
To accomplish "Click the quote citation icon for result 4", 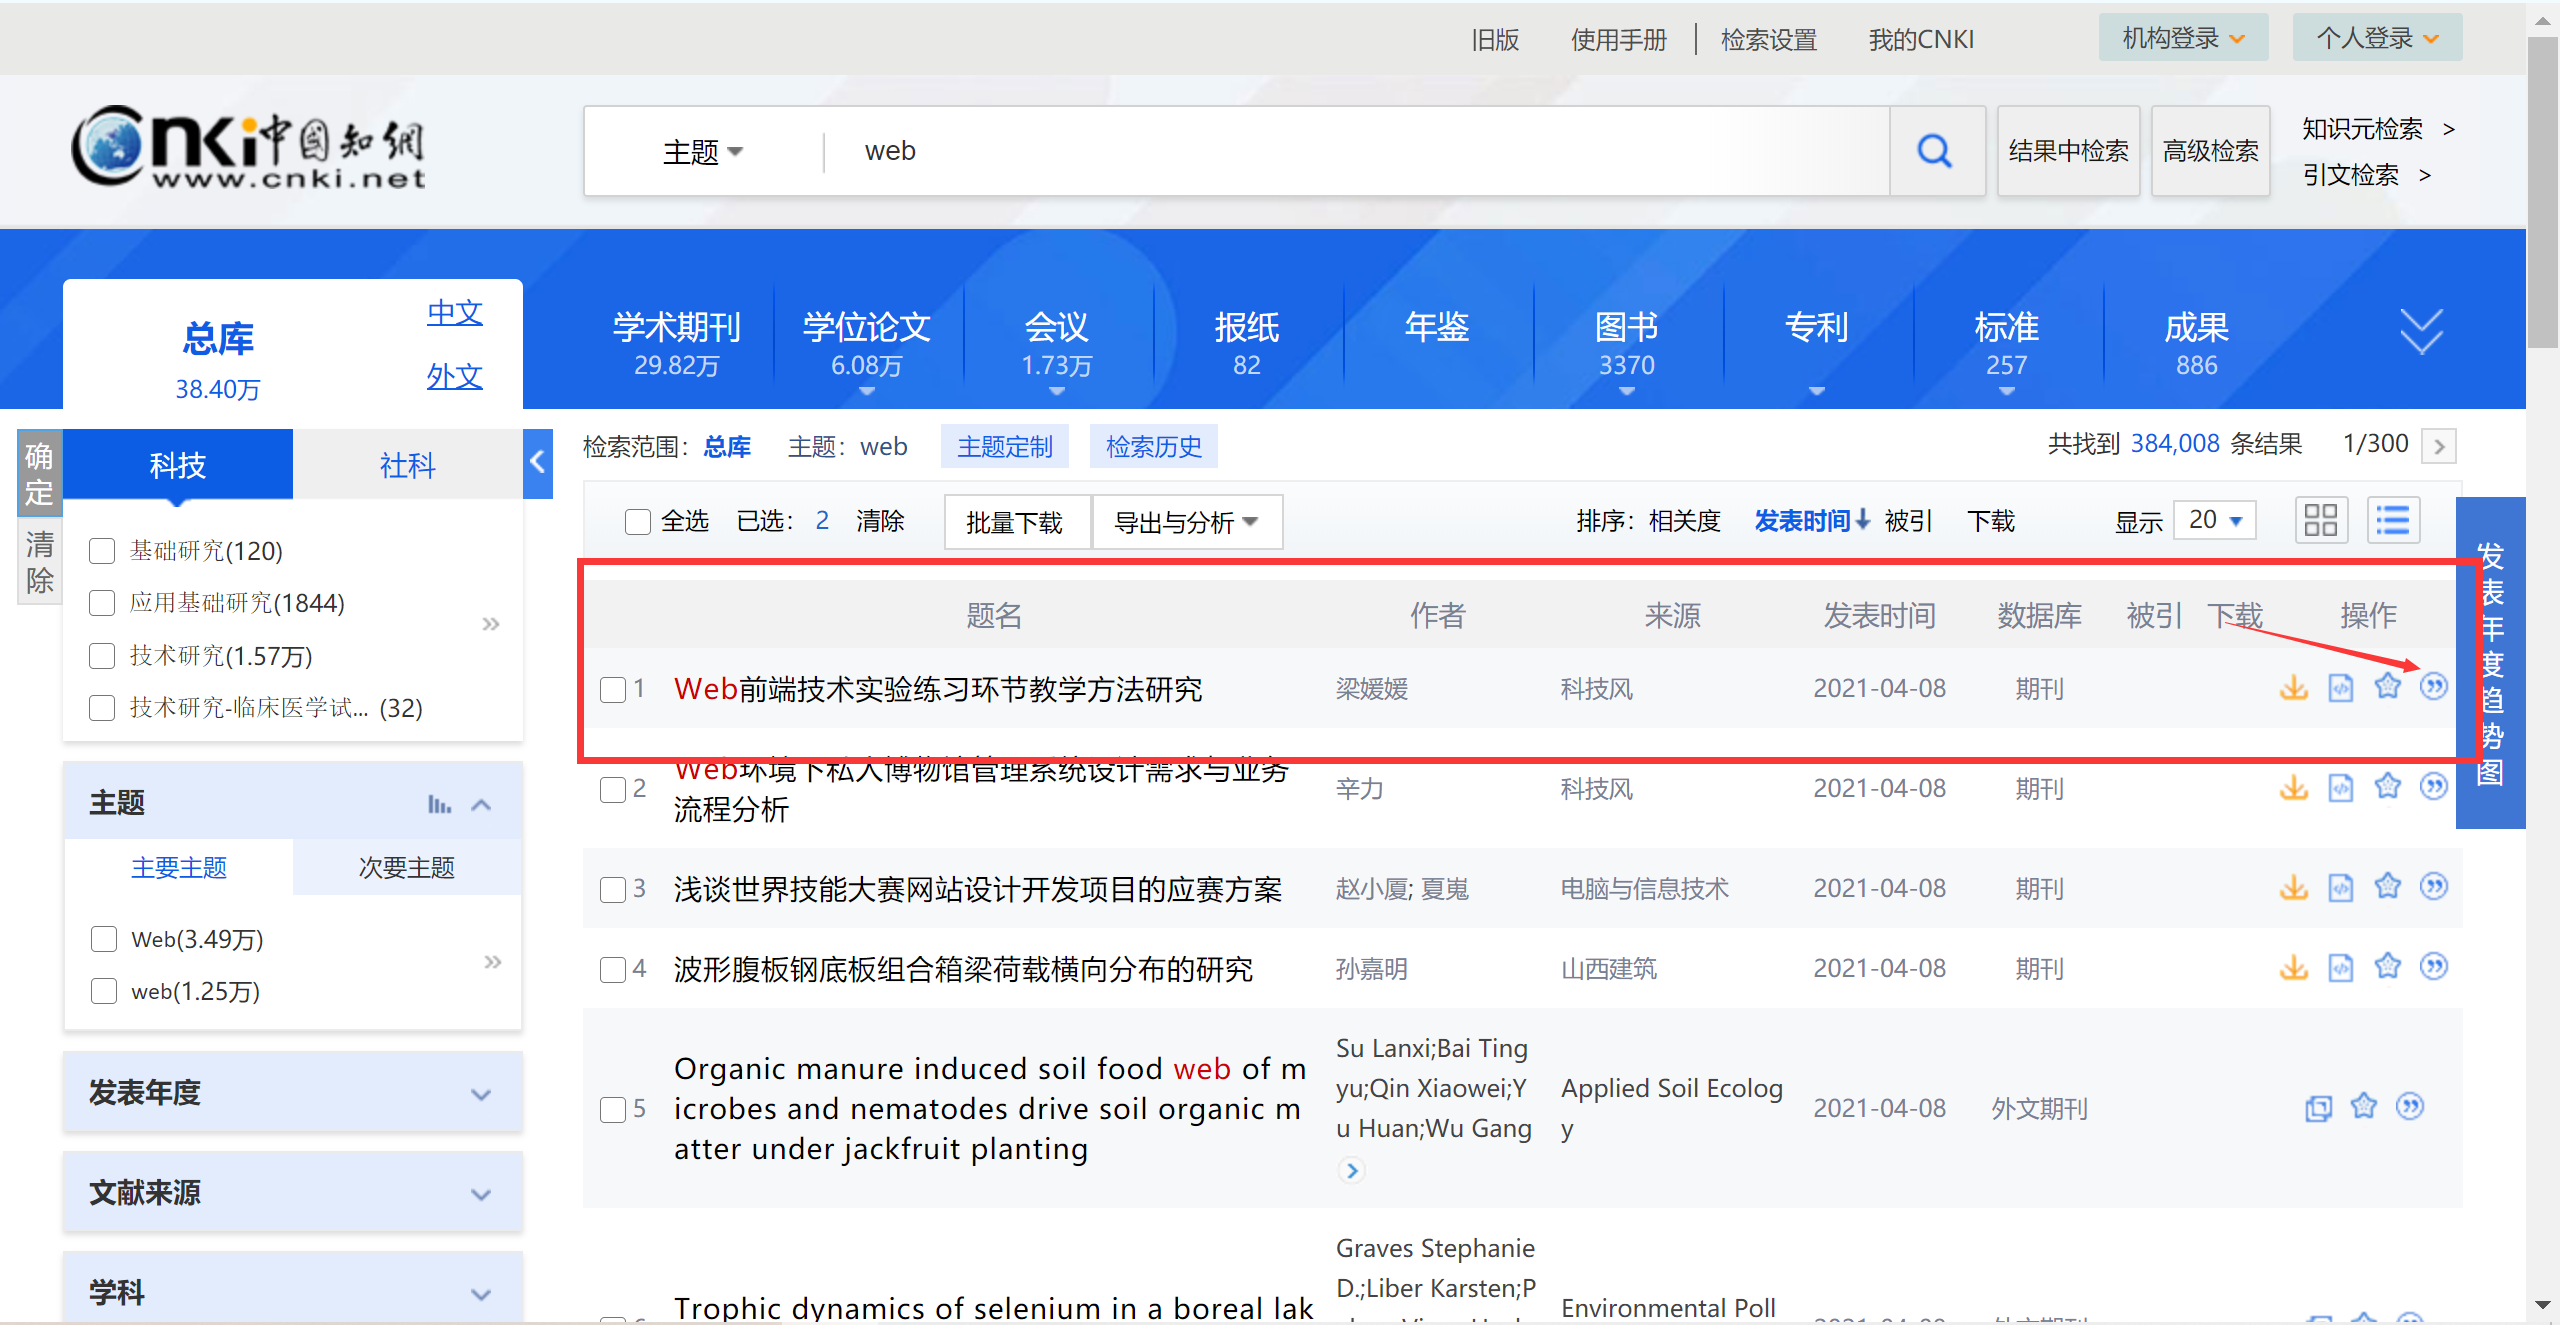I will [2433, 966].
